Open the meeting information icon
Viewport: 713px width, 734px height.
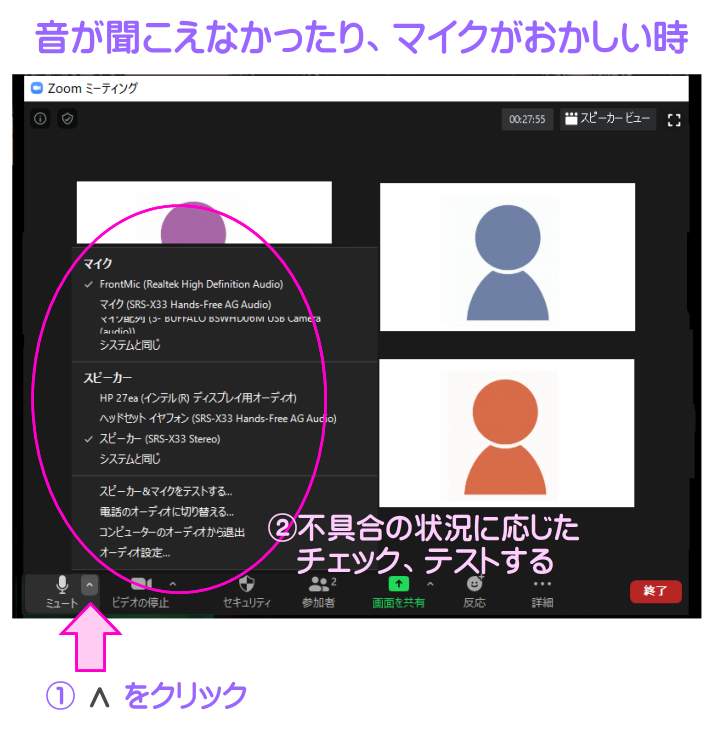point(40,119)
